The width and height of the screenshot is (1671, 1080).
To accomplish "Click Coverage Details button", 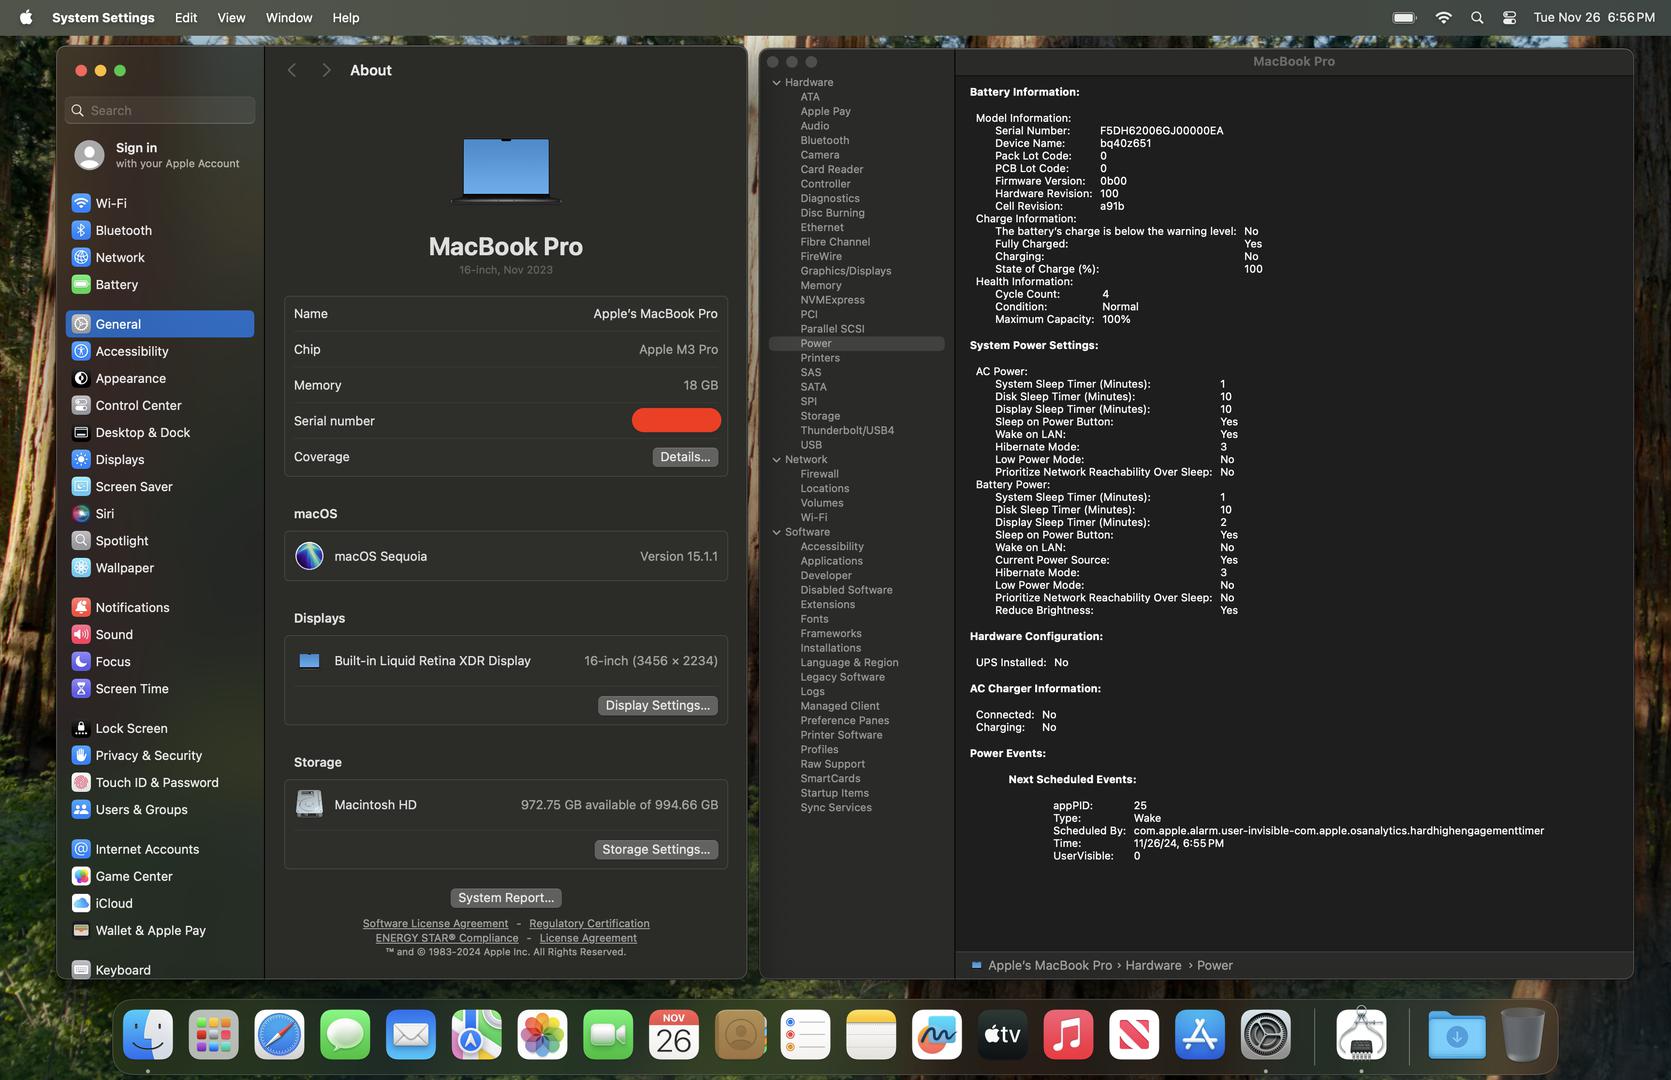I will click(x=685, y=457).
